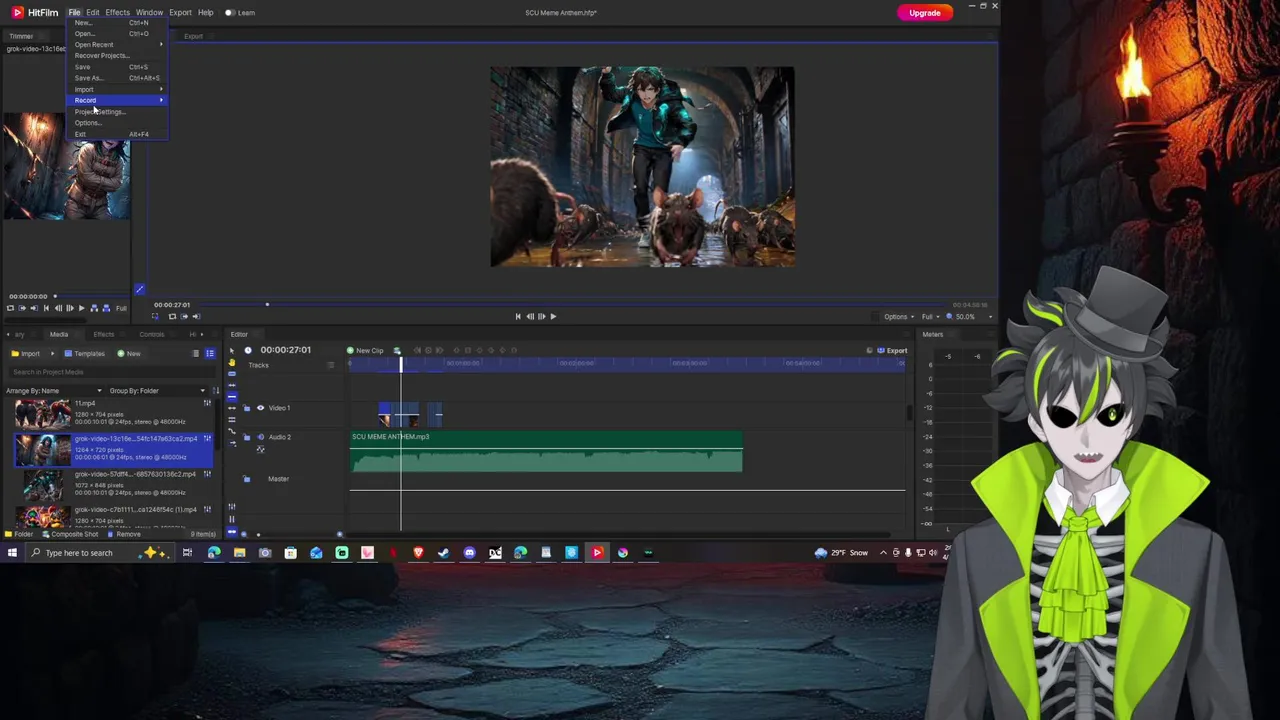Switch to the Controls tab
This screenshot has width=1280, height=720.
(152, 334)
